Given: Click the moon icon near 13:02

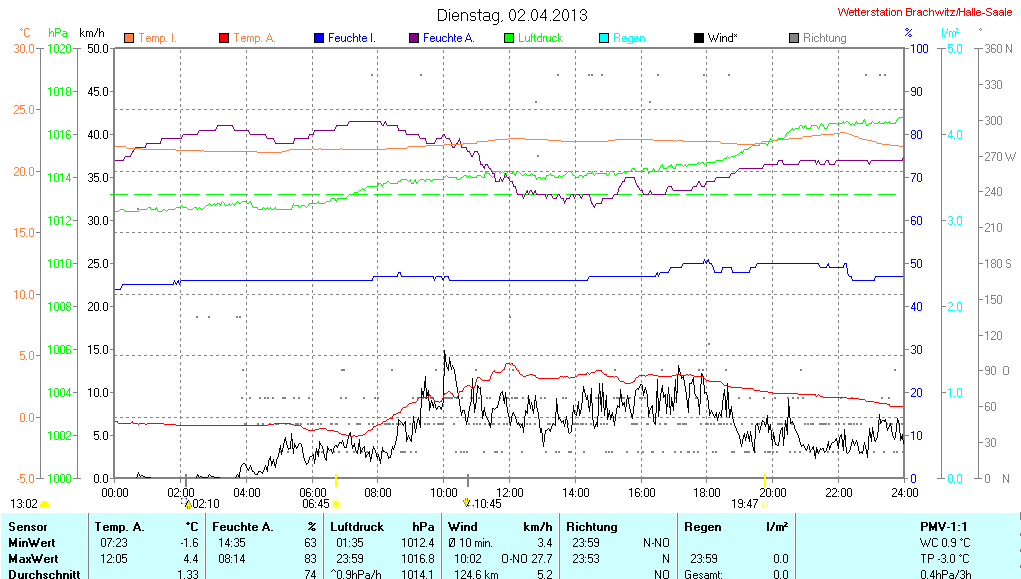Looking at the screenshot, I should coord(45,505).
